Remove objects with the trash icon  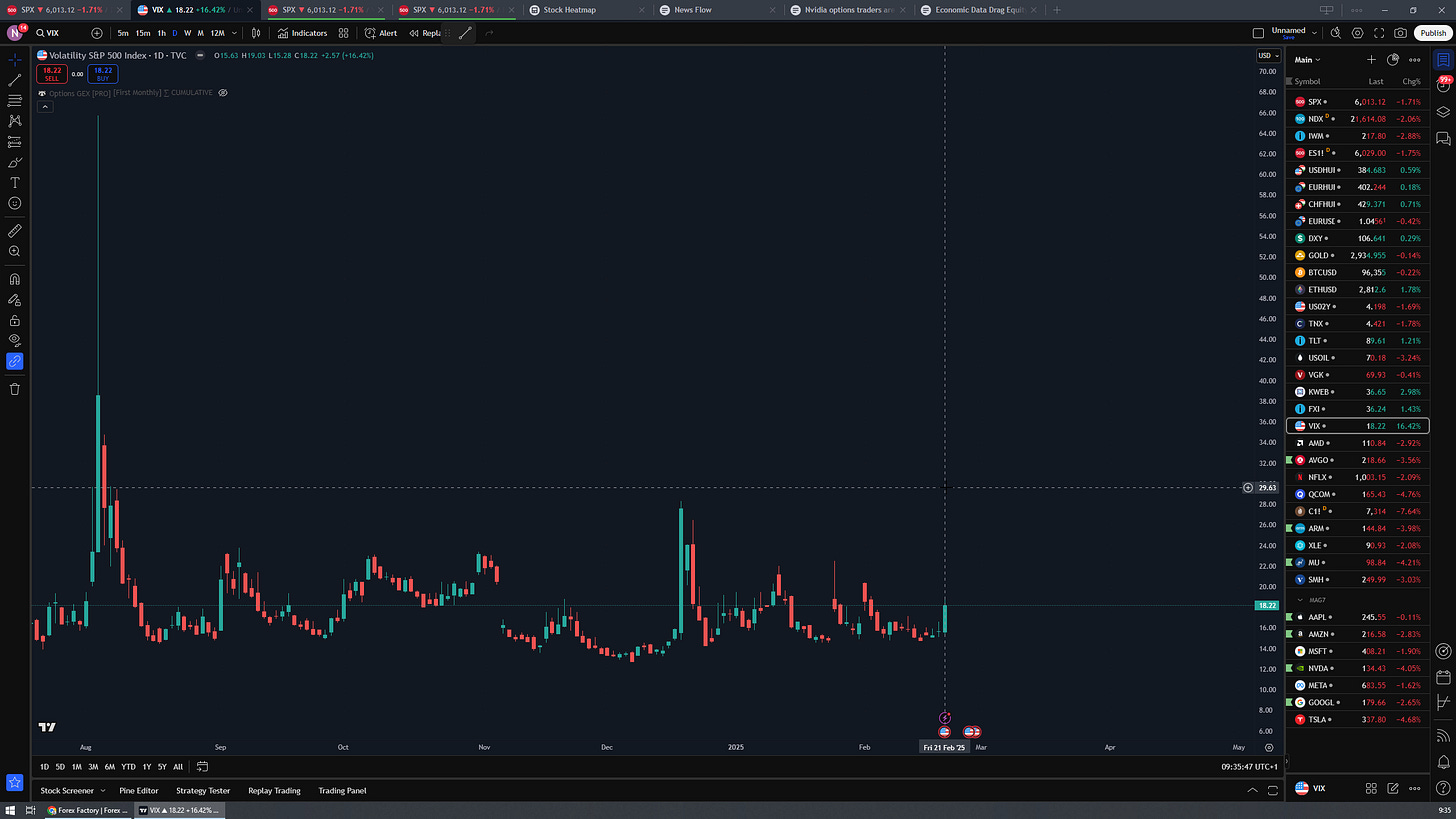(15, 389)
